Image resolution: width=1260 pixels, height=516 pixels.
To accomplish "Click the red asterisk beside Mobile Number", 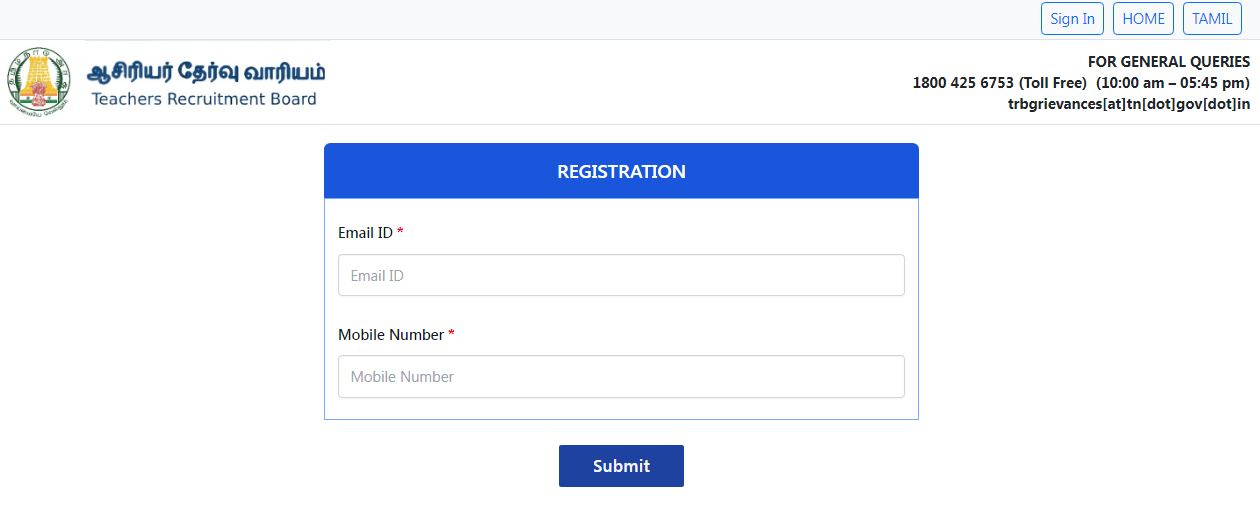I will pos(451,334).
